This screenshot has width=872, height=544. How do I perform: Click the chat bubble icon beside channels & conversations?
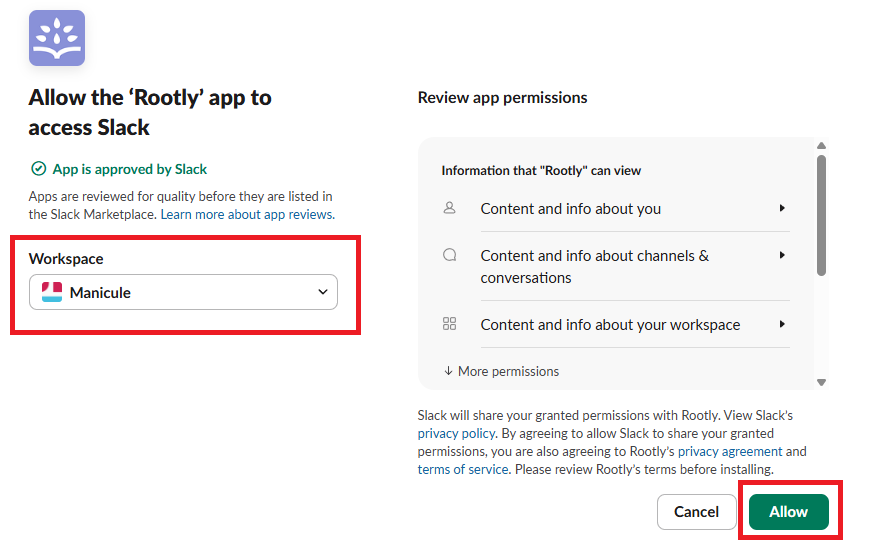(x=449, y=255)
